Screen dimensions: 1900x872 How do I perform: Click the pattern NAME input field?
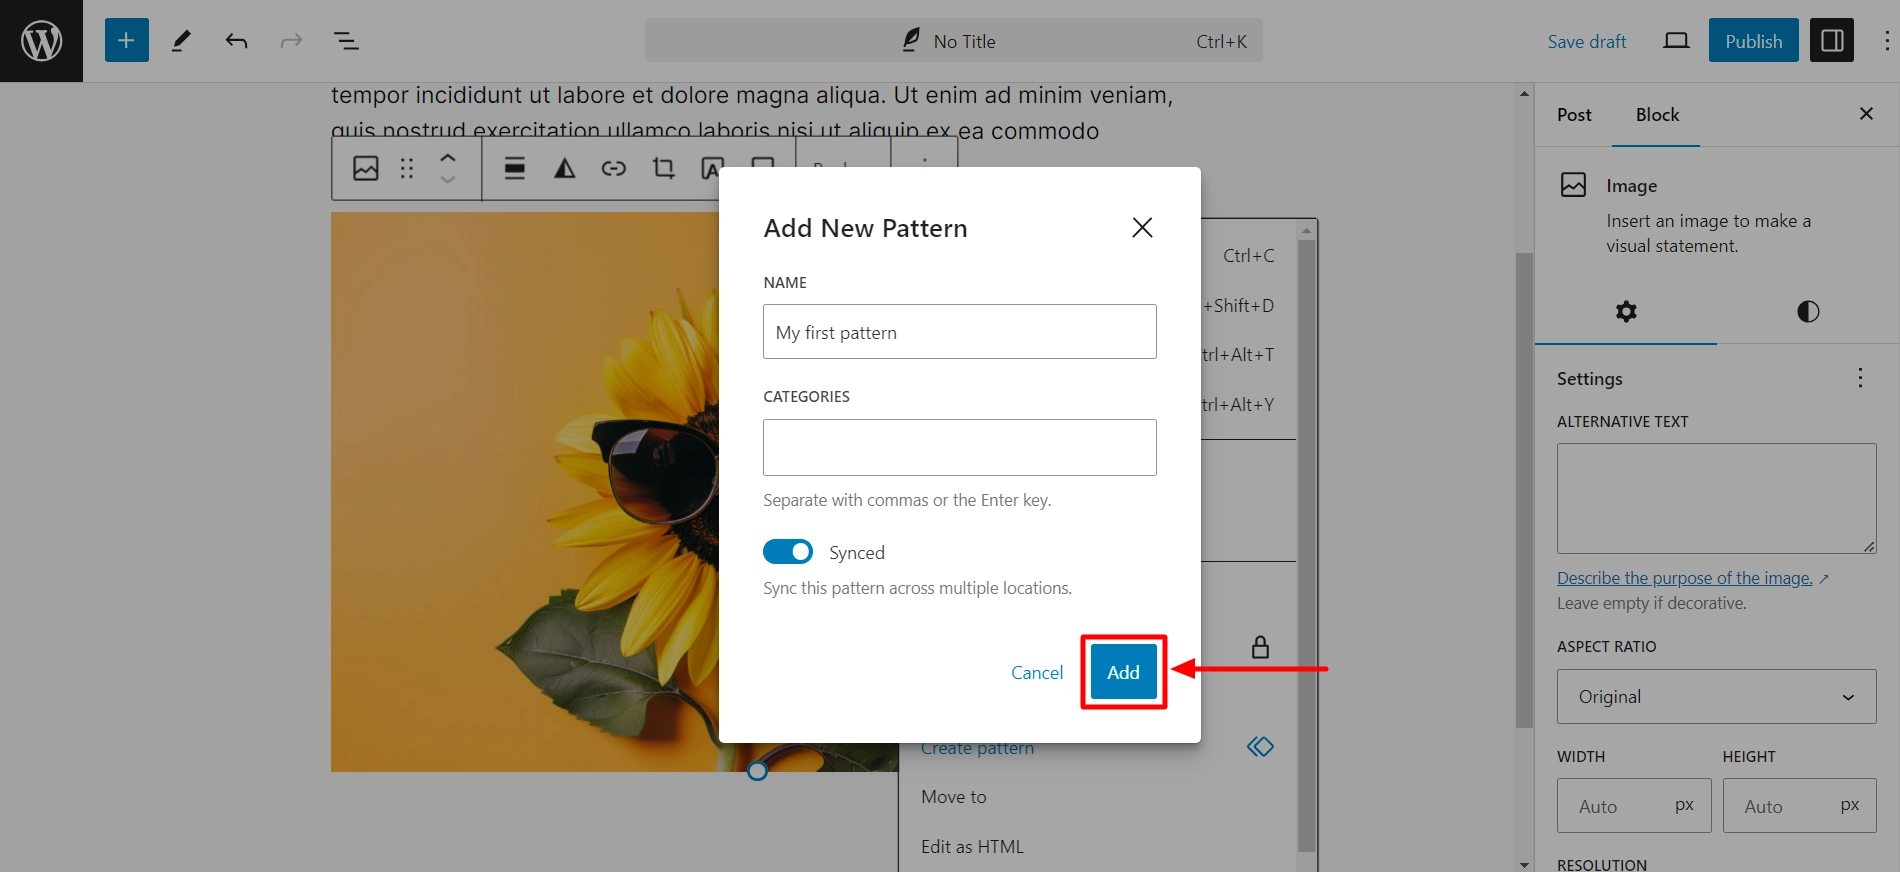click(960, 332)
